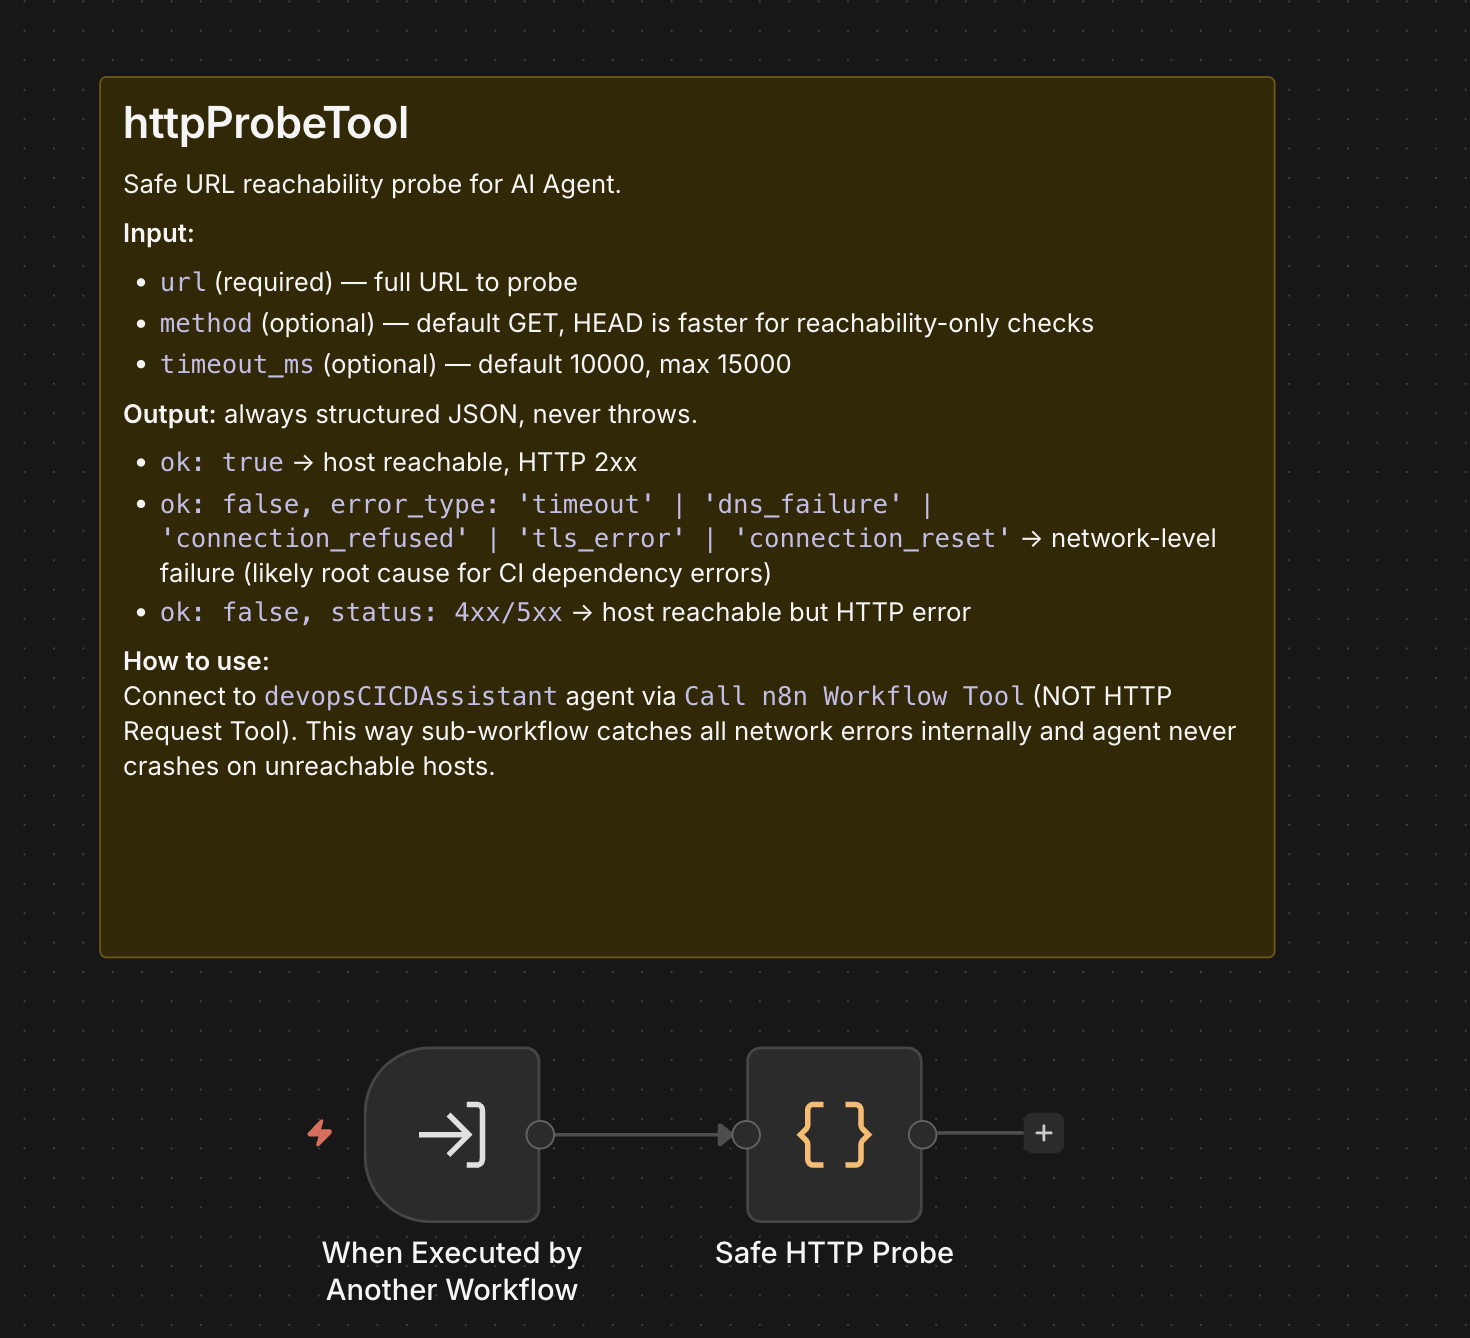Click the 'method' code term in the note
1470x1338 pixels.
coord(206,323)
